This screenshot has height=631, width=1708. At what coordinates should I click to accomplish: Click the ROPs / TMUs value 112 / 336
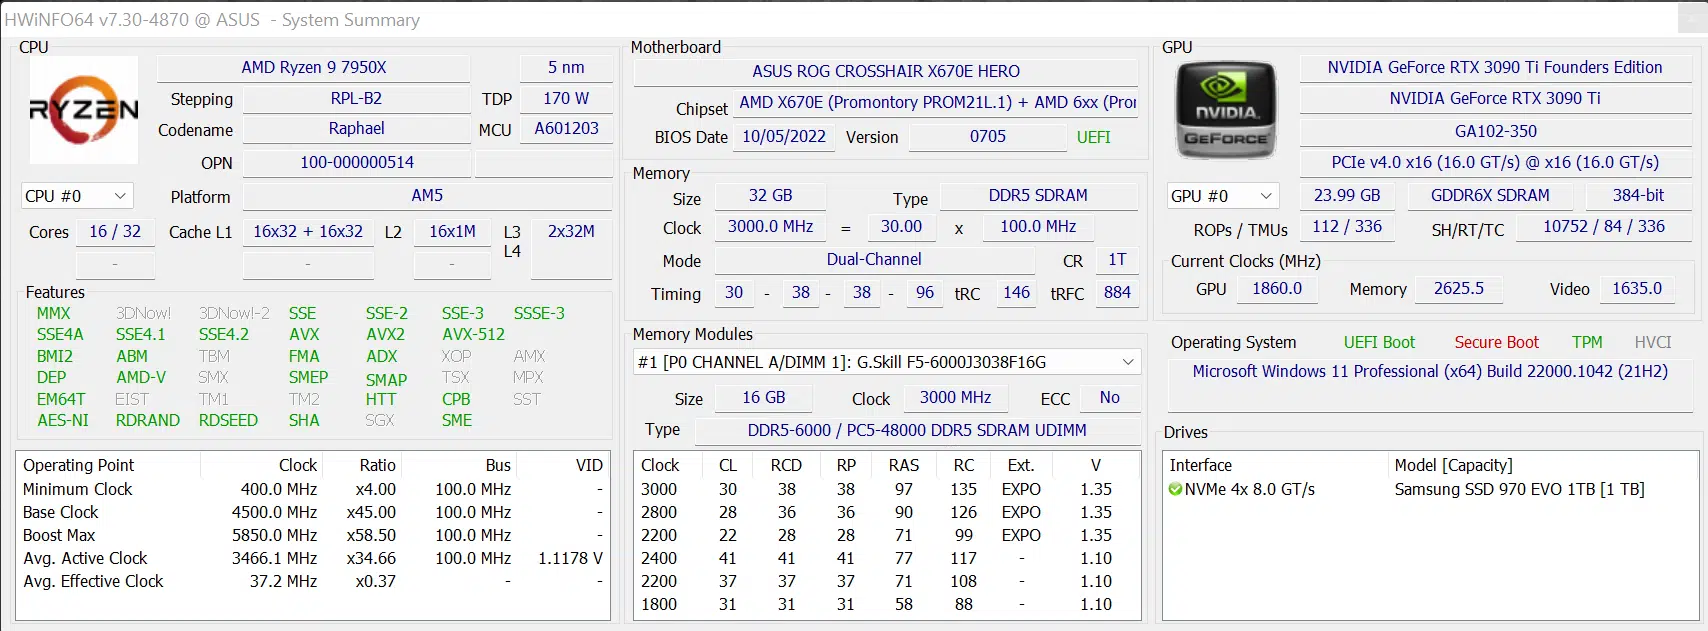(x=1346, y=227)
